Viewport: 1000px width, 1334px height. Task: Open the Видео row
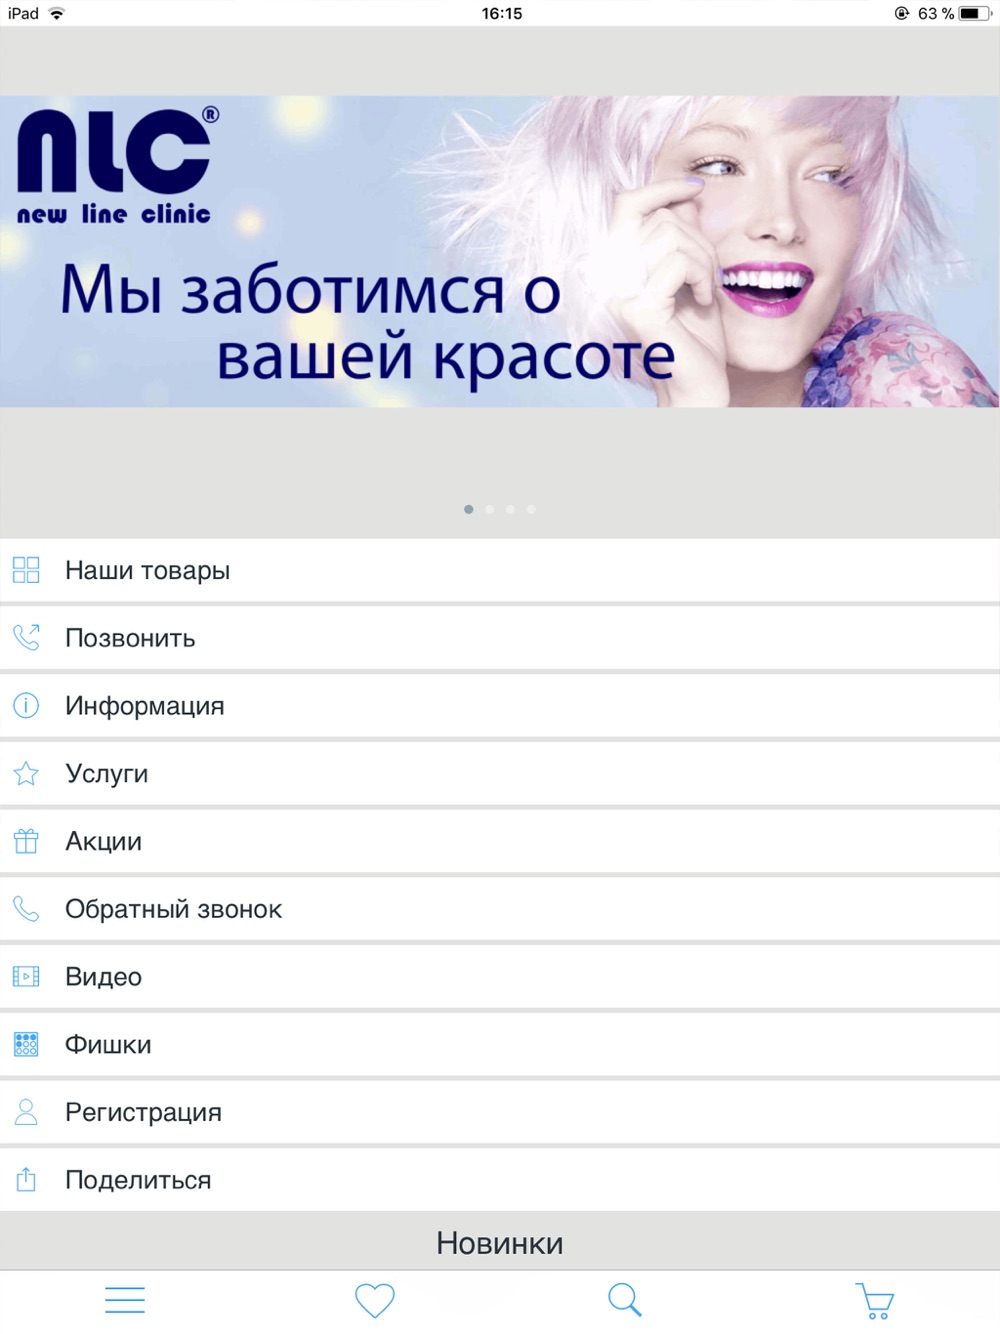(x=500, y=977)
